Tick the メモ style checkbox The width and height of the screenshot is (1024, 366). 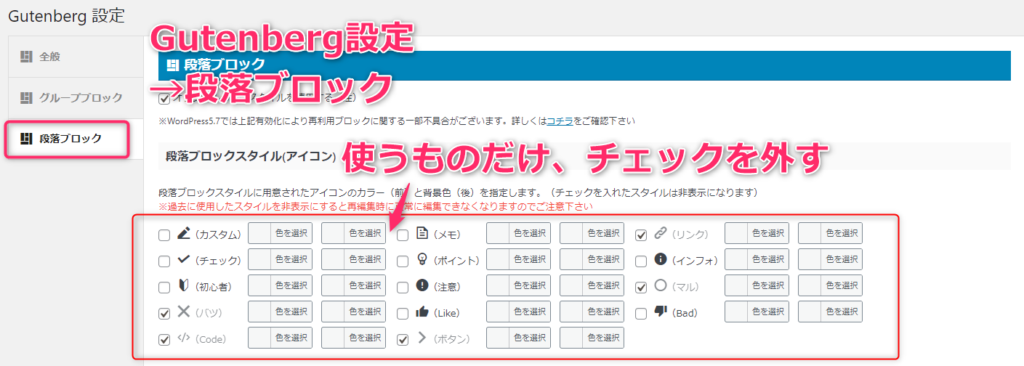[403, 234]
